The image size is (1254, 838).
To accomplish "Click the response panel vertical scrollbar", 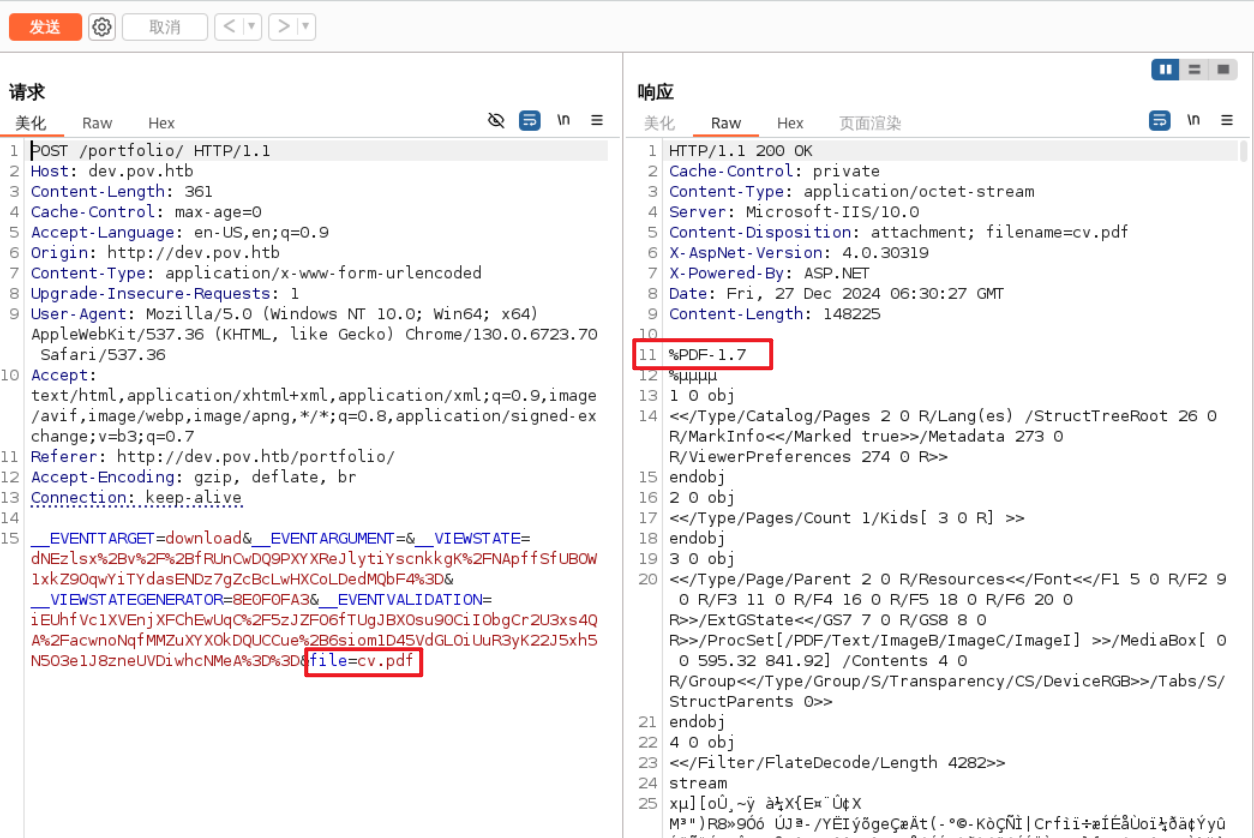I will tap(1244, 151).
